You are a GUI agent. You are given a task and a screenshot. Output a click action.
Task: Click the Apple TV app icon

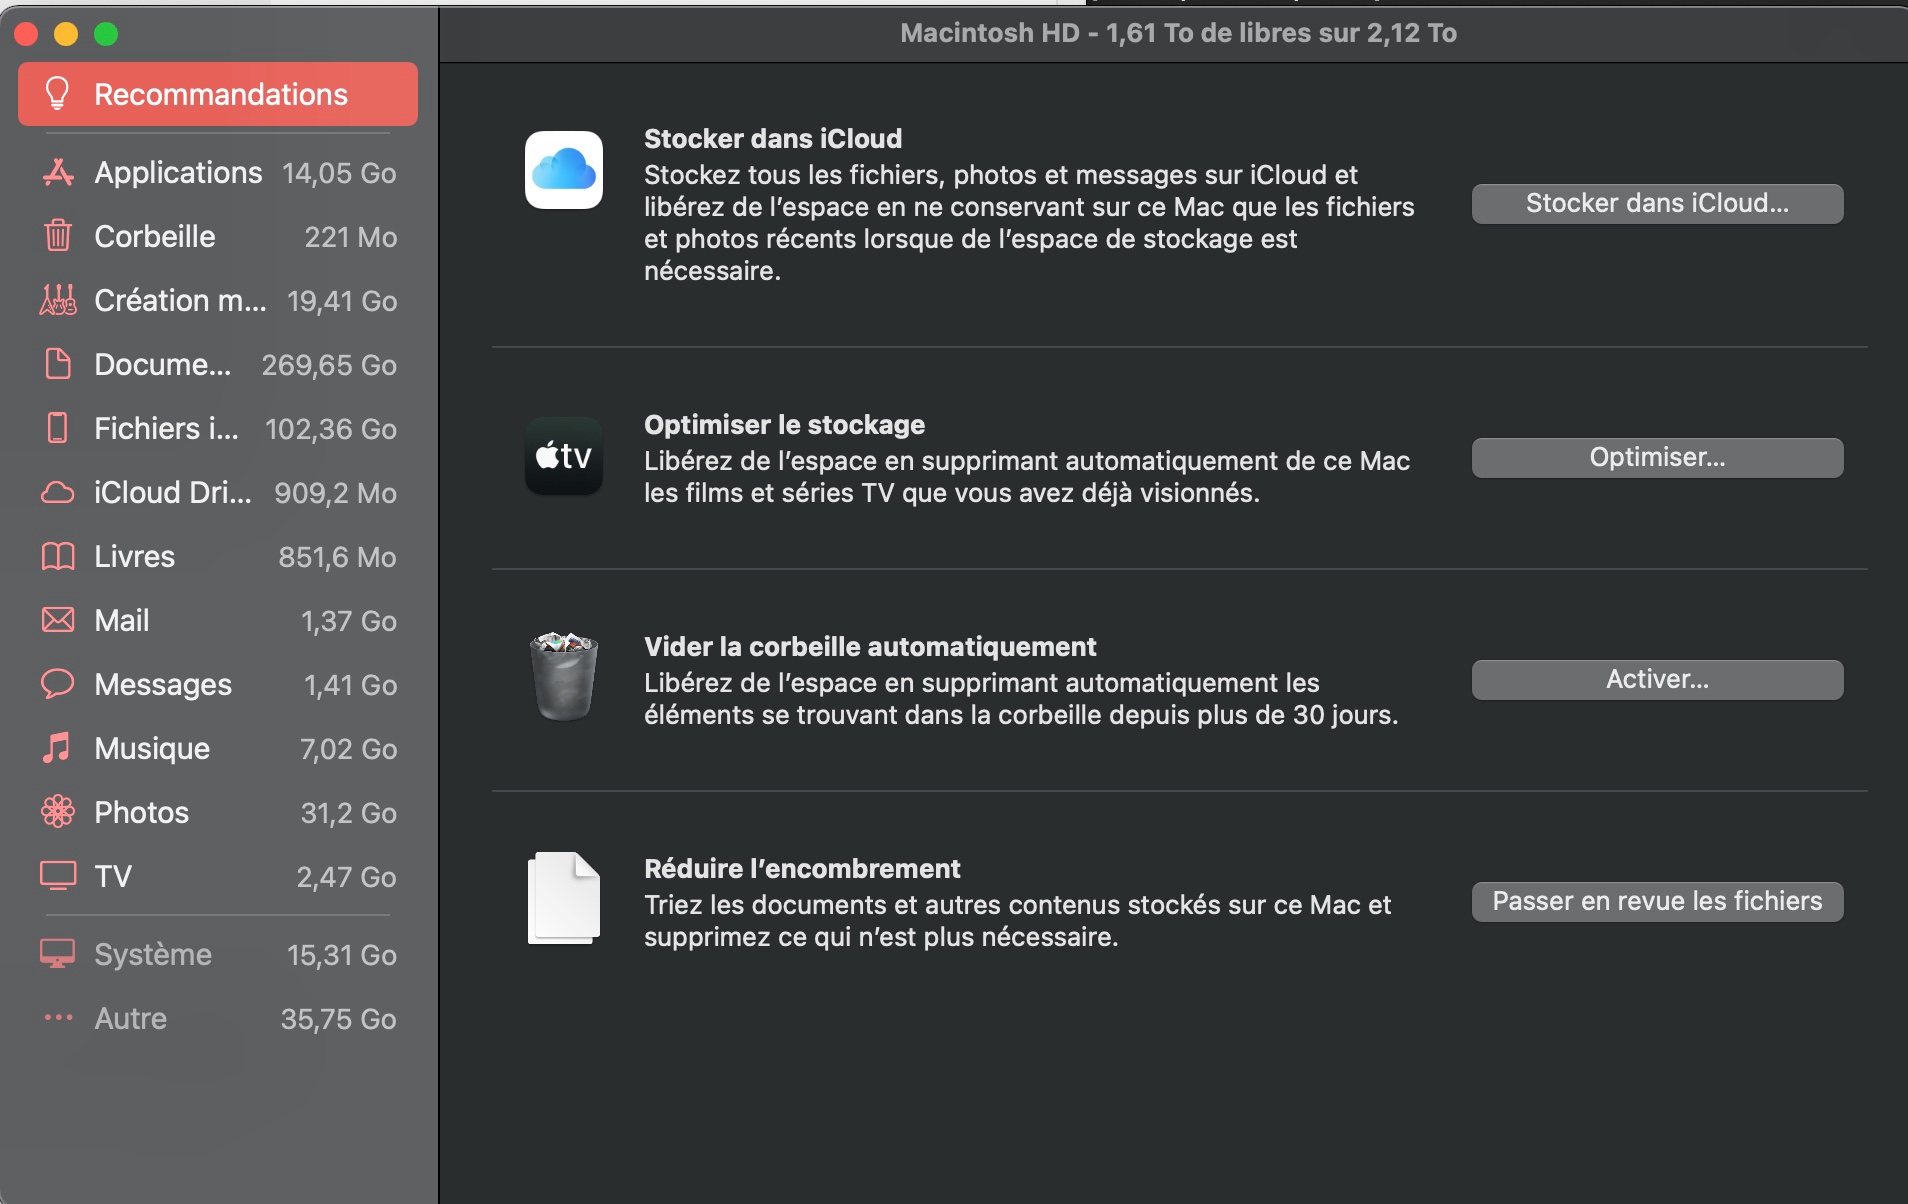click(564, 456)
